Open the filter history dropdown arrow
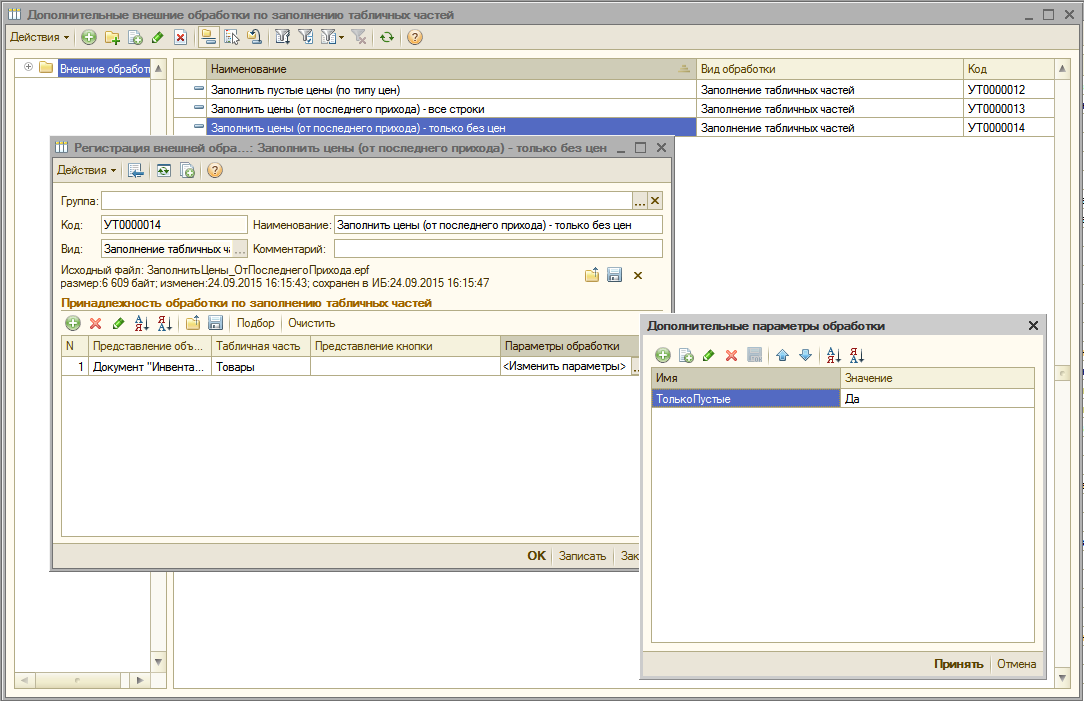This screenshot has height=701, width=1084. [340, 37]
